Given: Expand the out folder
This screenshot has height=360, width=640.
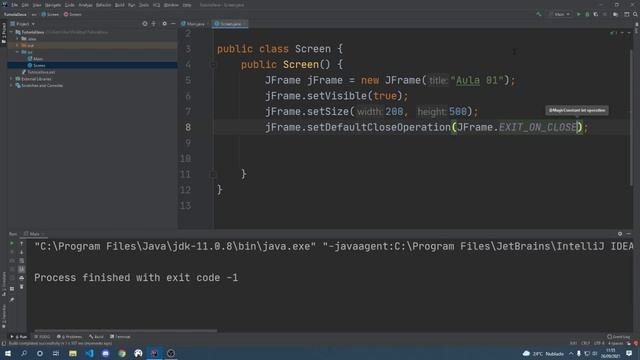Looking at the screenshot, I should point(17,45).
